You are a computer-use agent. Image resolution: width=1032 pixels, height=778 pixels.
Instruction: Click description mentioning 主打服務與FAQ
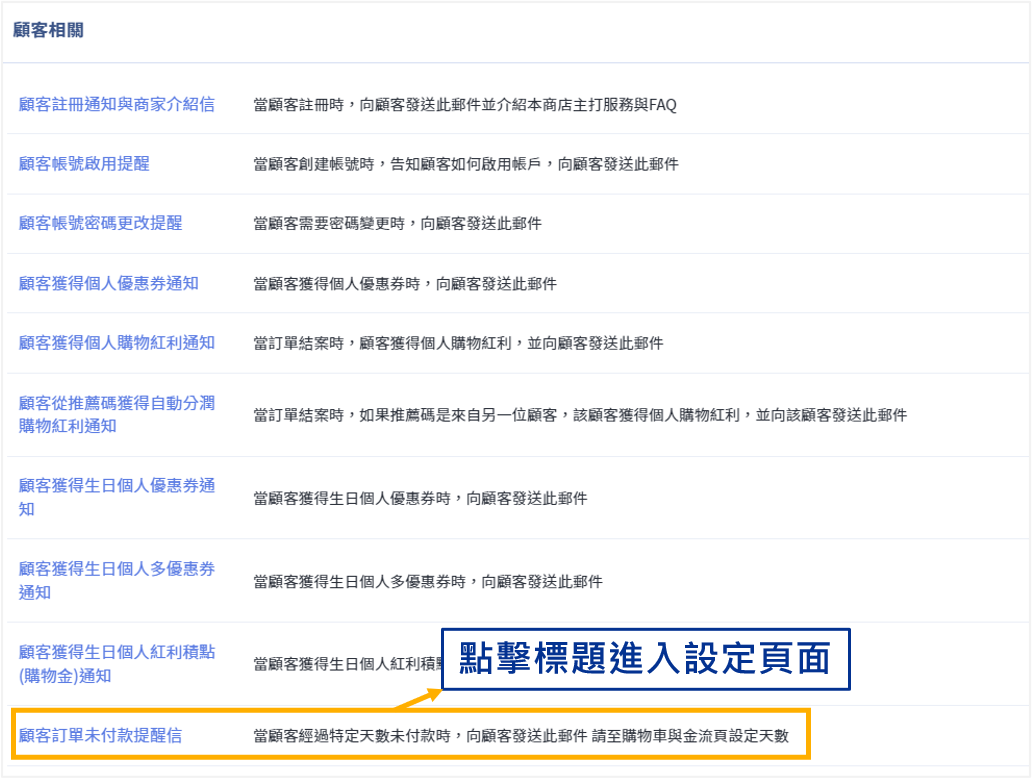pos(465,105)
